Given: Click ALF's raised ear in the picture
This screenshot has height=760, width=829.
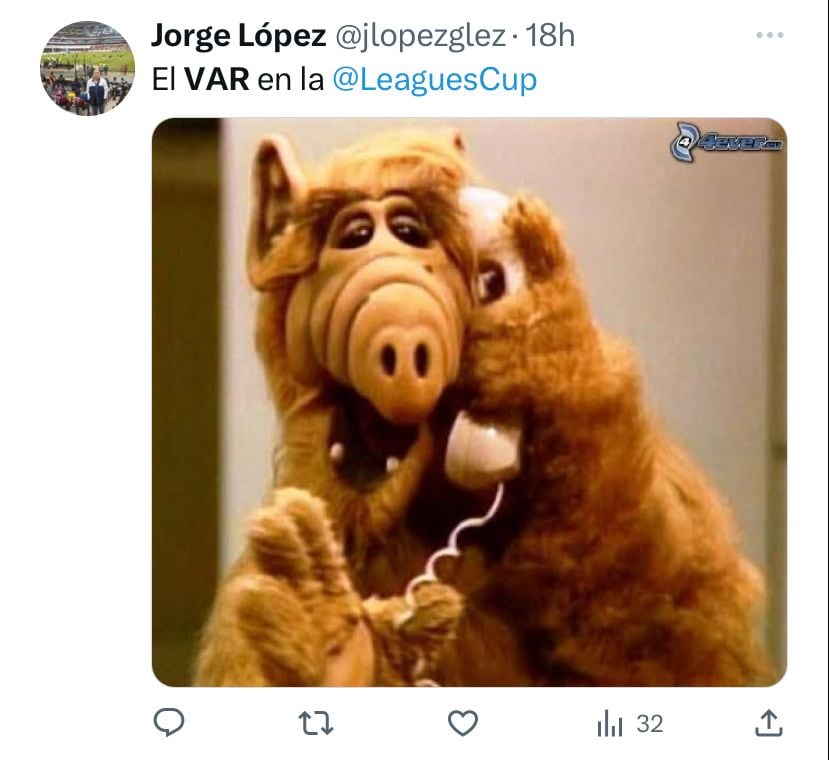Looking at the screenshot, I should tap(278, 212).
